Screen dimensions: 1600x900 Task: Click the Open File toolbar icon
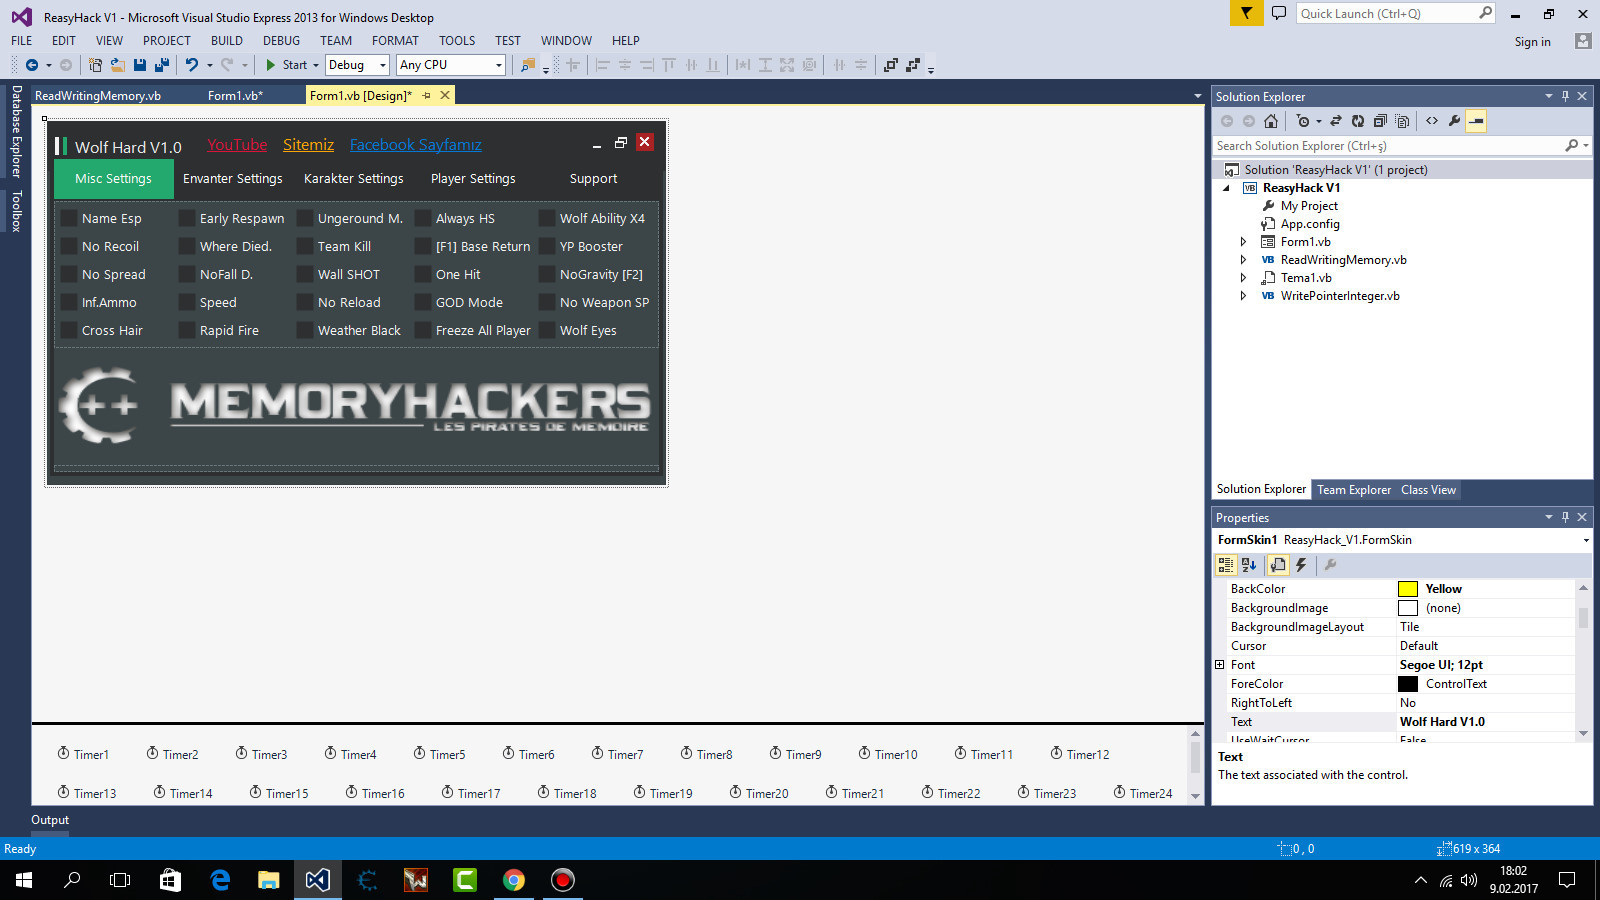click(x=118, y=65)
